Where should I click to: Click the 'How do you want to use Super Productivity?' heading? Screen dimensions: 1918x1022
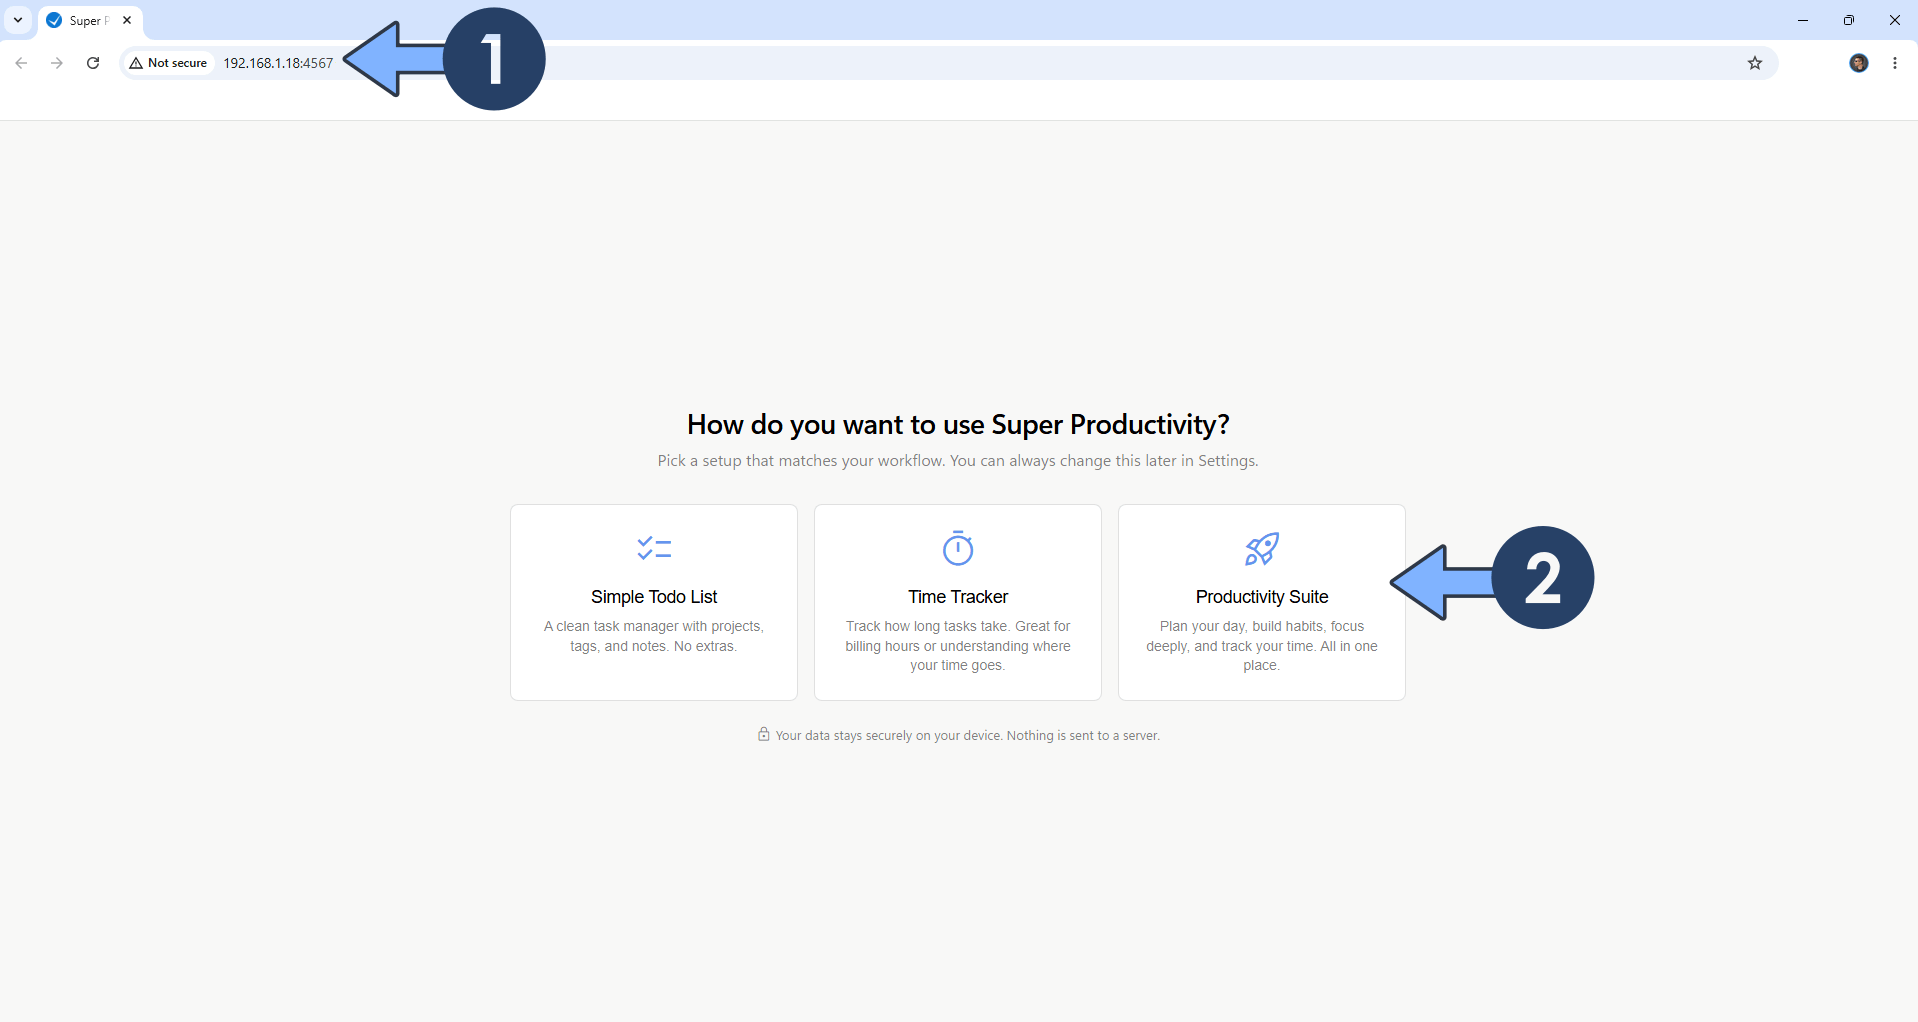coord(958,424)
